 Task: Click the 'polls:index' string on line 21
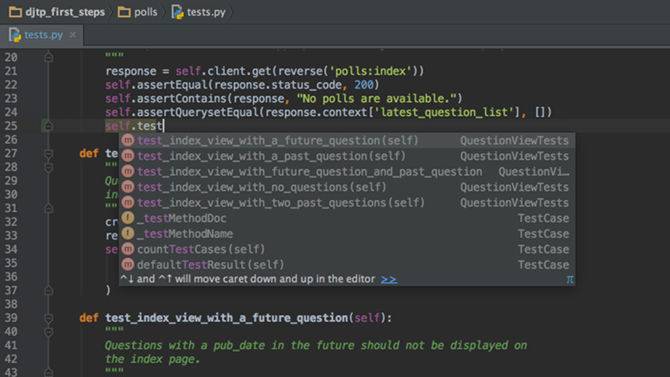[370, 71]
